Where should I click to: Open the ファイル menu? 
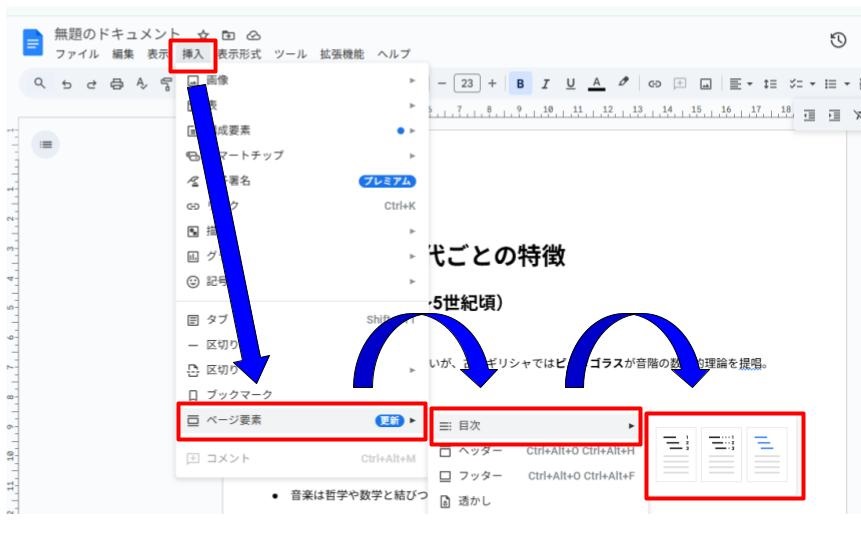77,54
